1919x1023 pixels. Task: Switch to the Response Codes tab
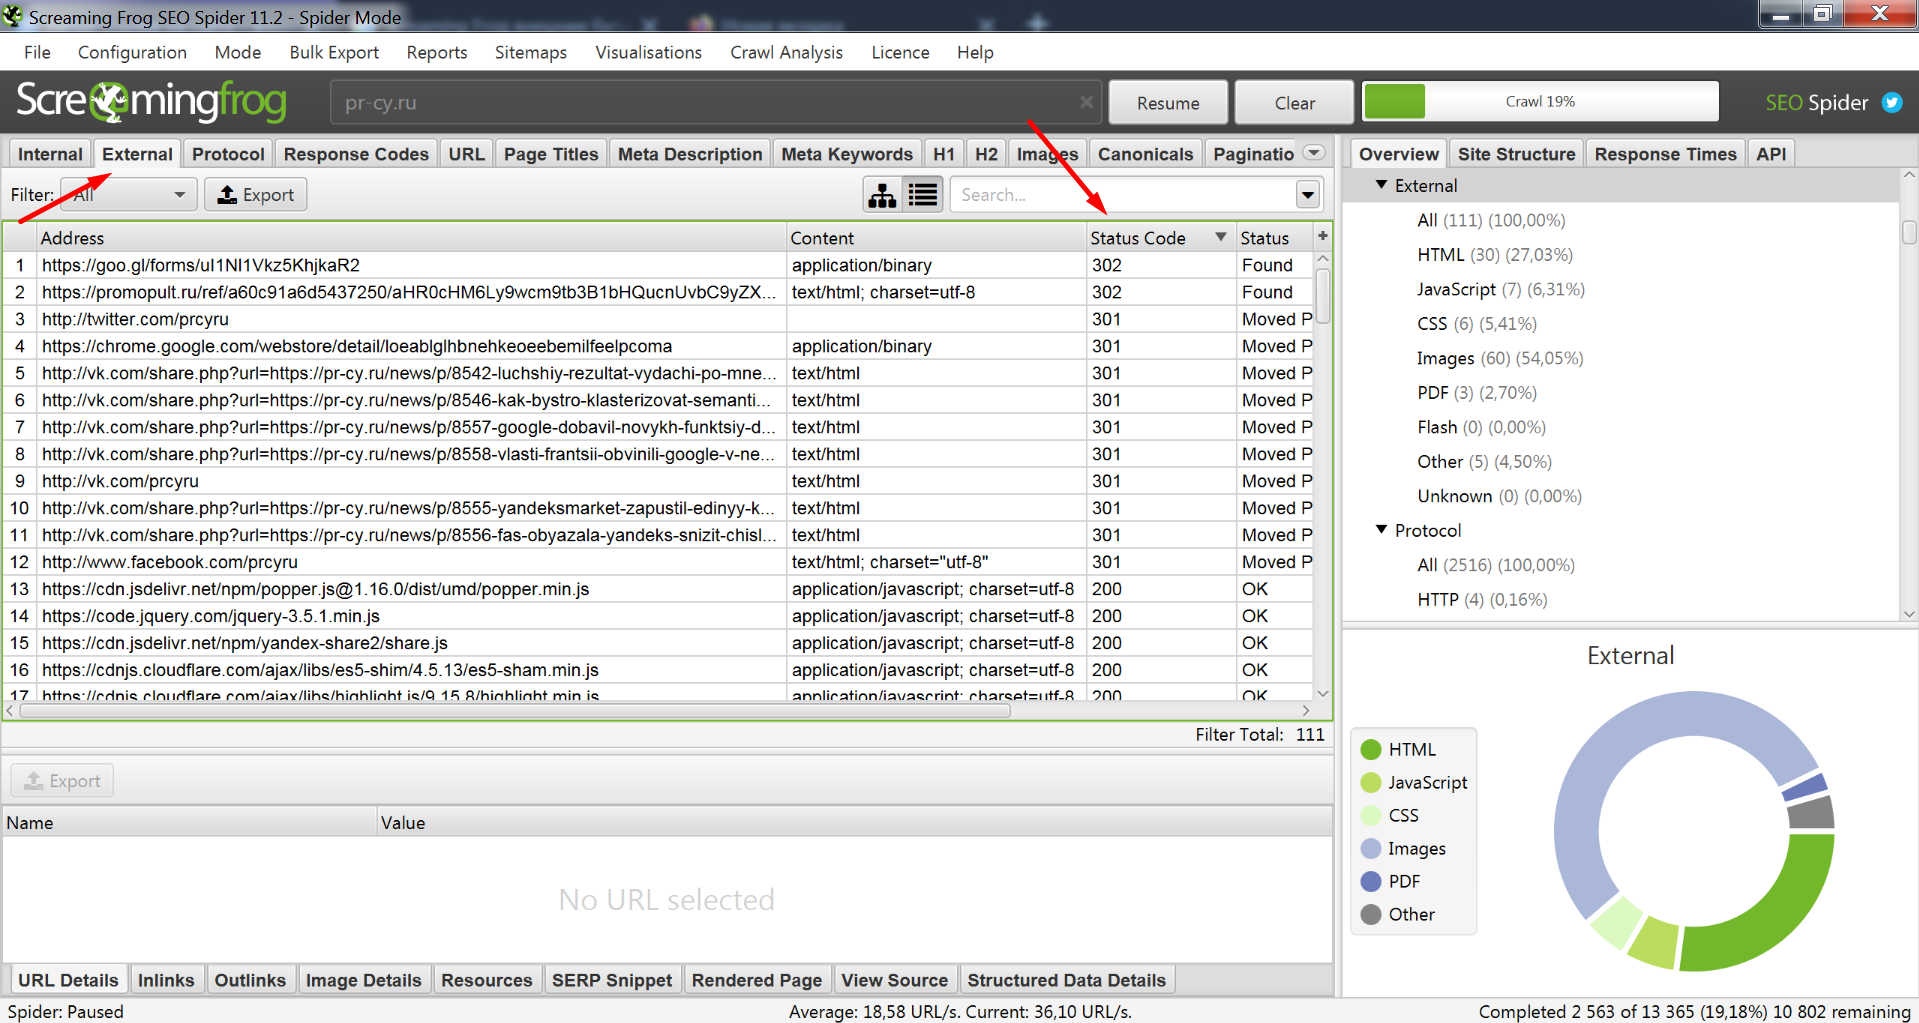click(356, 154)
